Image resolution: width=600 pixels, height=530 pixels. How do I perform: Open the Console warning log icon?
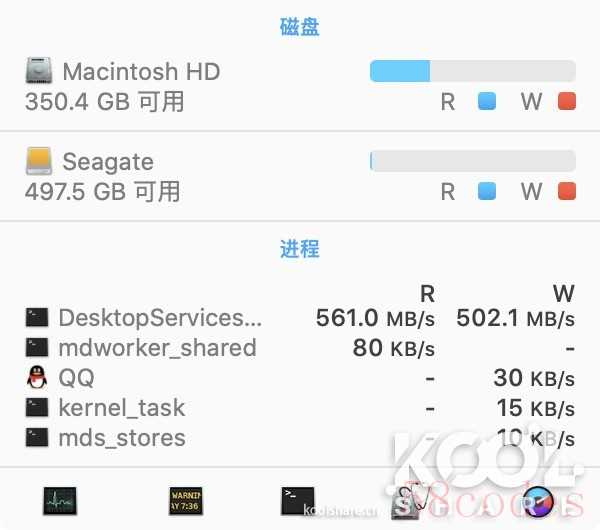tap(186, 501)
